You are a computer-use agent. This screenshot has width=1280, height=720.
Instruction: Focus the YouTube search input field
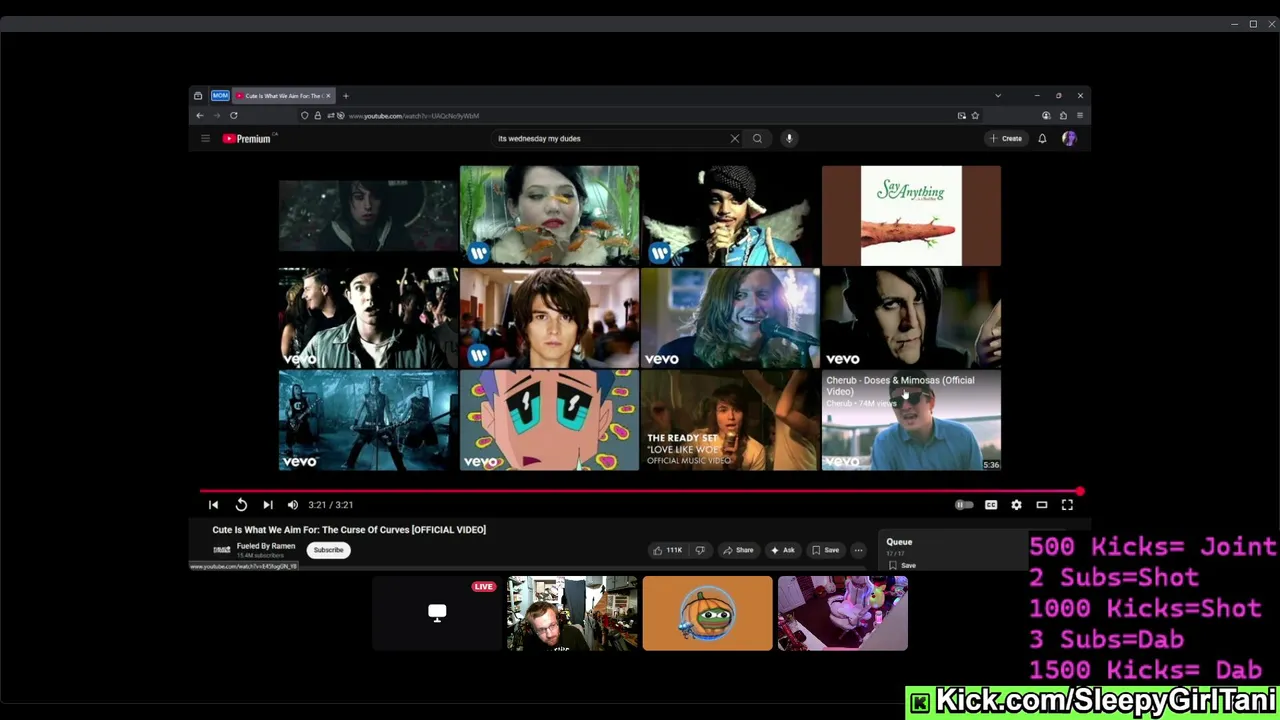[x=610, y=139]
